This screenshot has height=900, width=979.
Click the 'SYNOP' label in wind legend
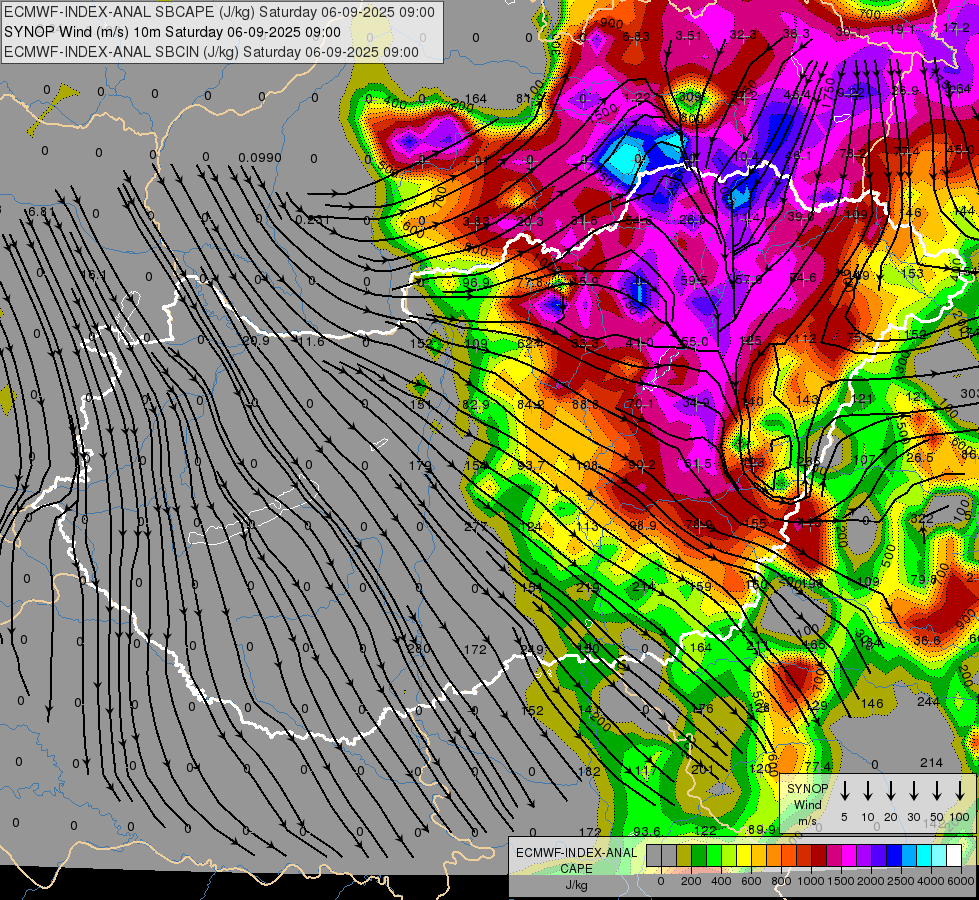[x=807, y=789]
